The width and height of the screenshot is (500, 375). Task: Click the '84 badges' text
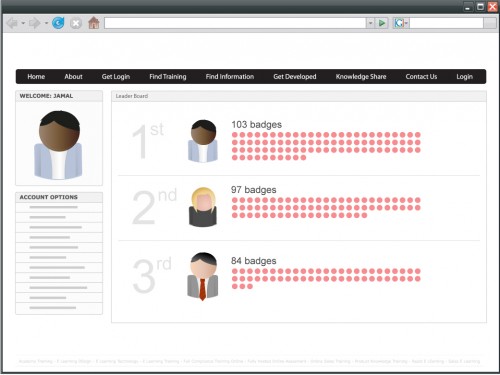pos(253,261)
